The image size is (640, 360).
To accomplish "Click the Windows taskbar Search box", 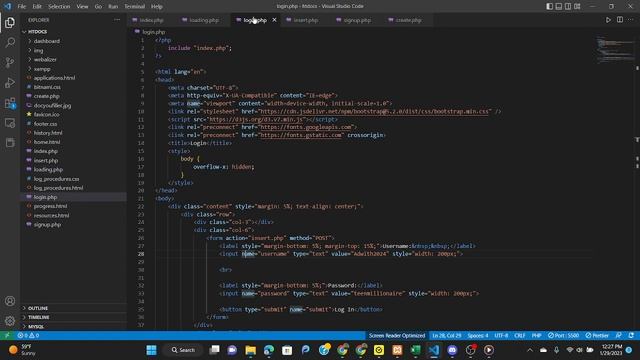I will click(183, 350).
